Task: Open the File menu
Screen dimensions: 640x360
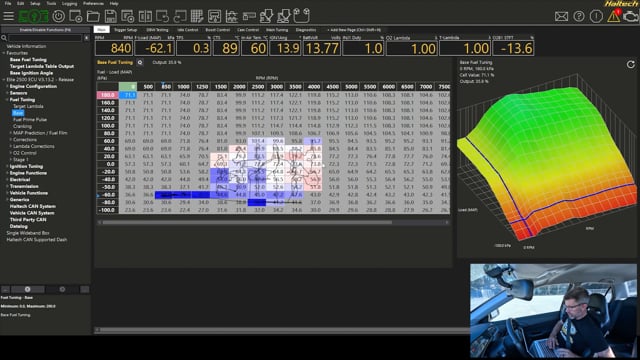Action: point(8,3)
